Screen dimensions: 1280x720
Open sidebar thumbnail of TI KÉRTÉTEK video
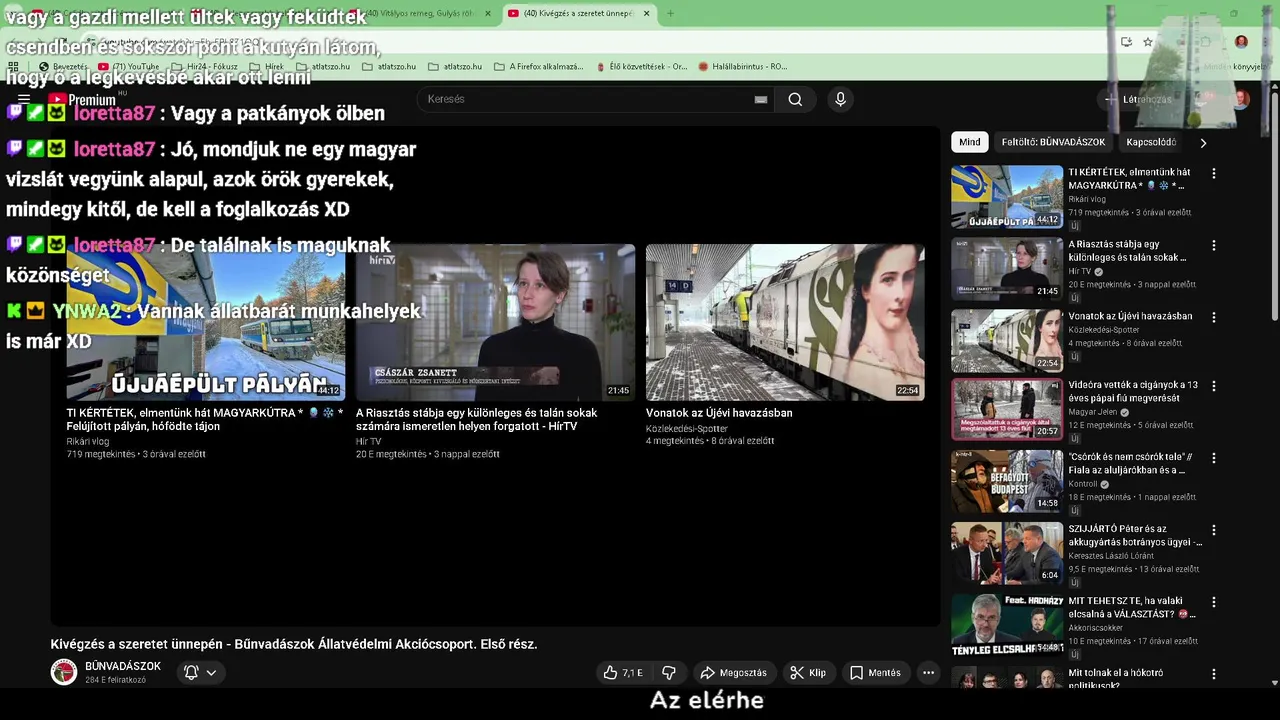(x=1006, y=197)
